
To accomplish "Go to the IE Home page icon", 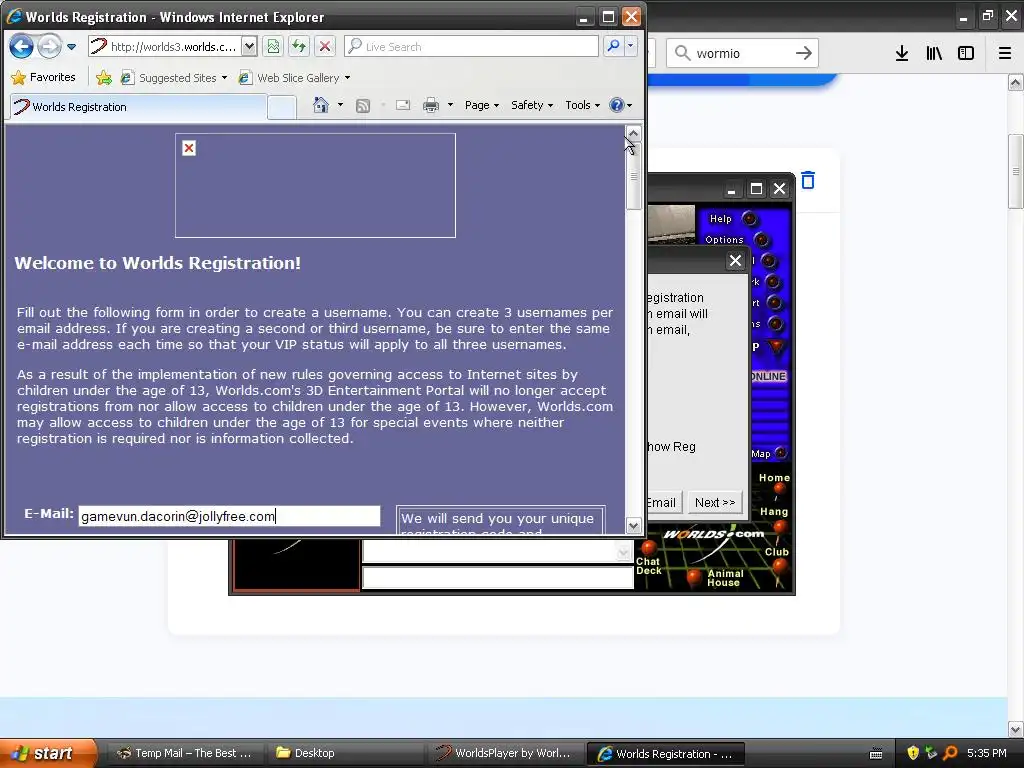I will click(x=321, y=104).
